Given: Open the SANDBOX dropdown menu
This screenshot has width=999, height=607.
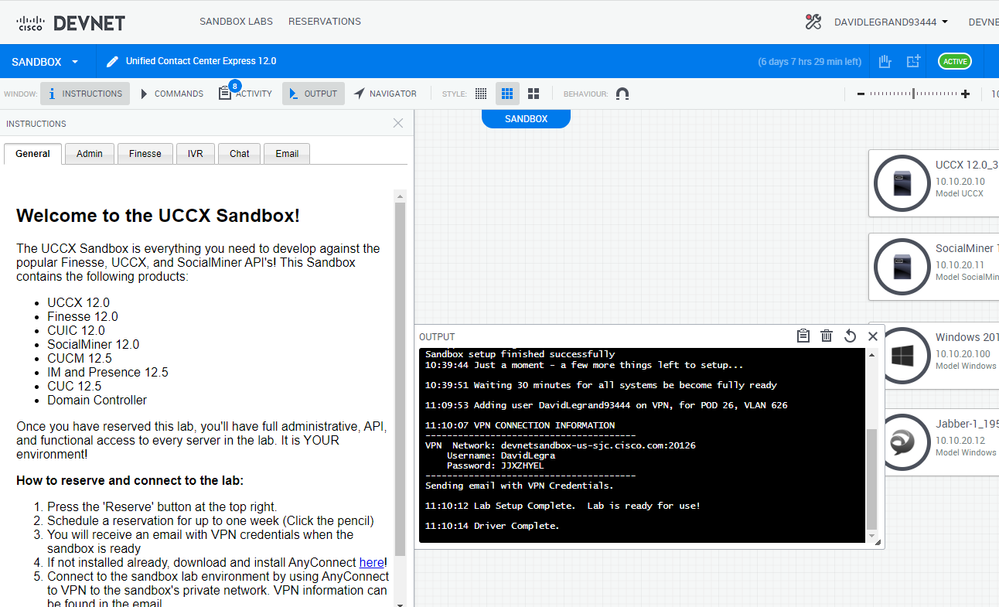Looking at the screenshot, I should pyautogui.click(x=45, y=62).
